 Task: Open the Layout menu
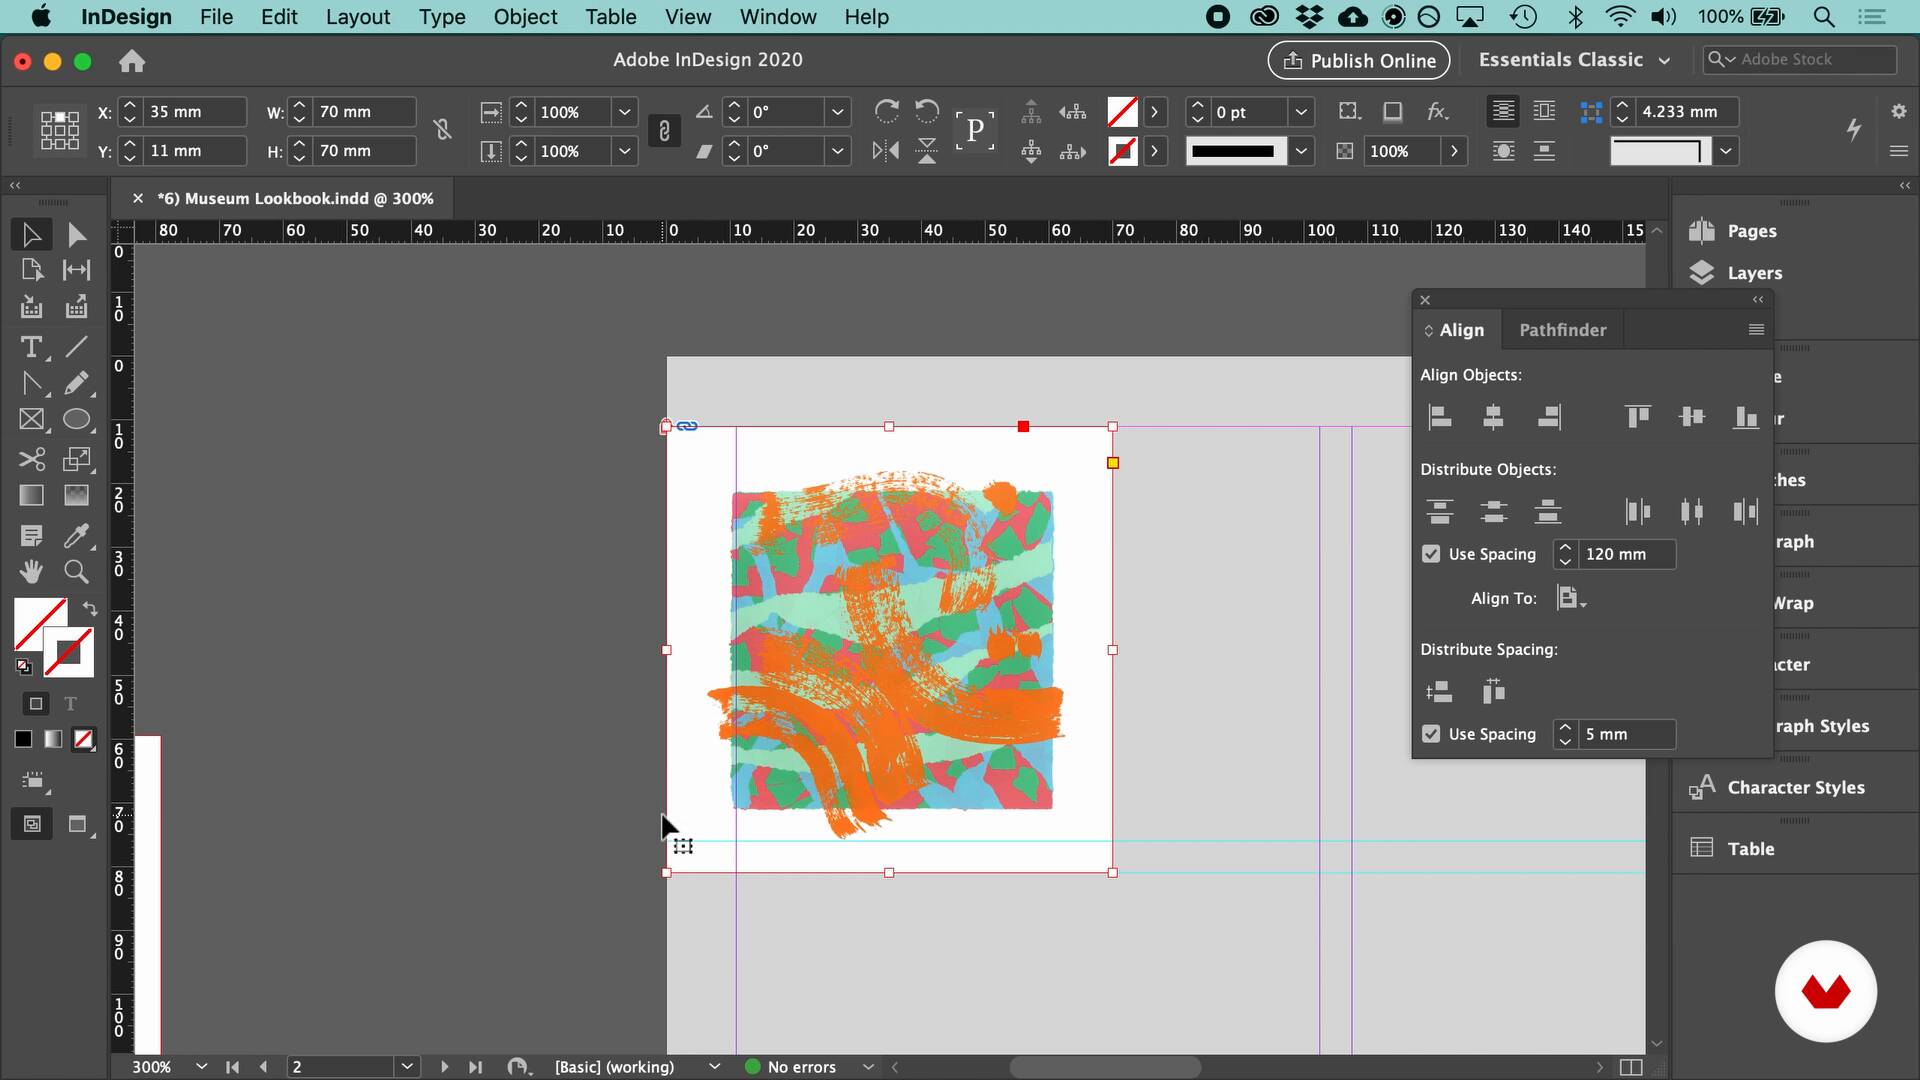tap(358, 17)
